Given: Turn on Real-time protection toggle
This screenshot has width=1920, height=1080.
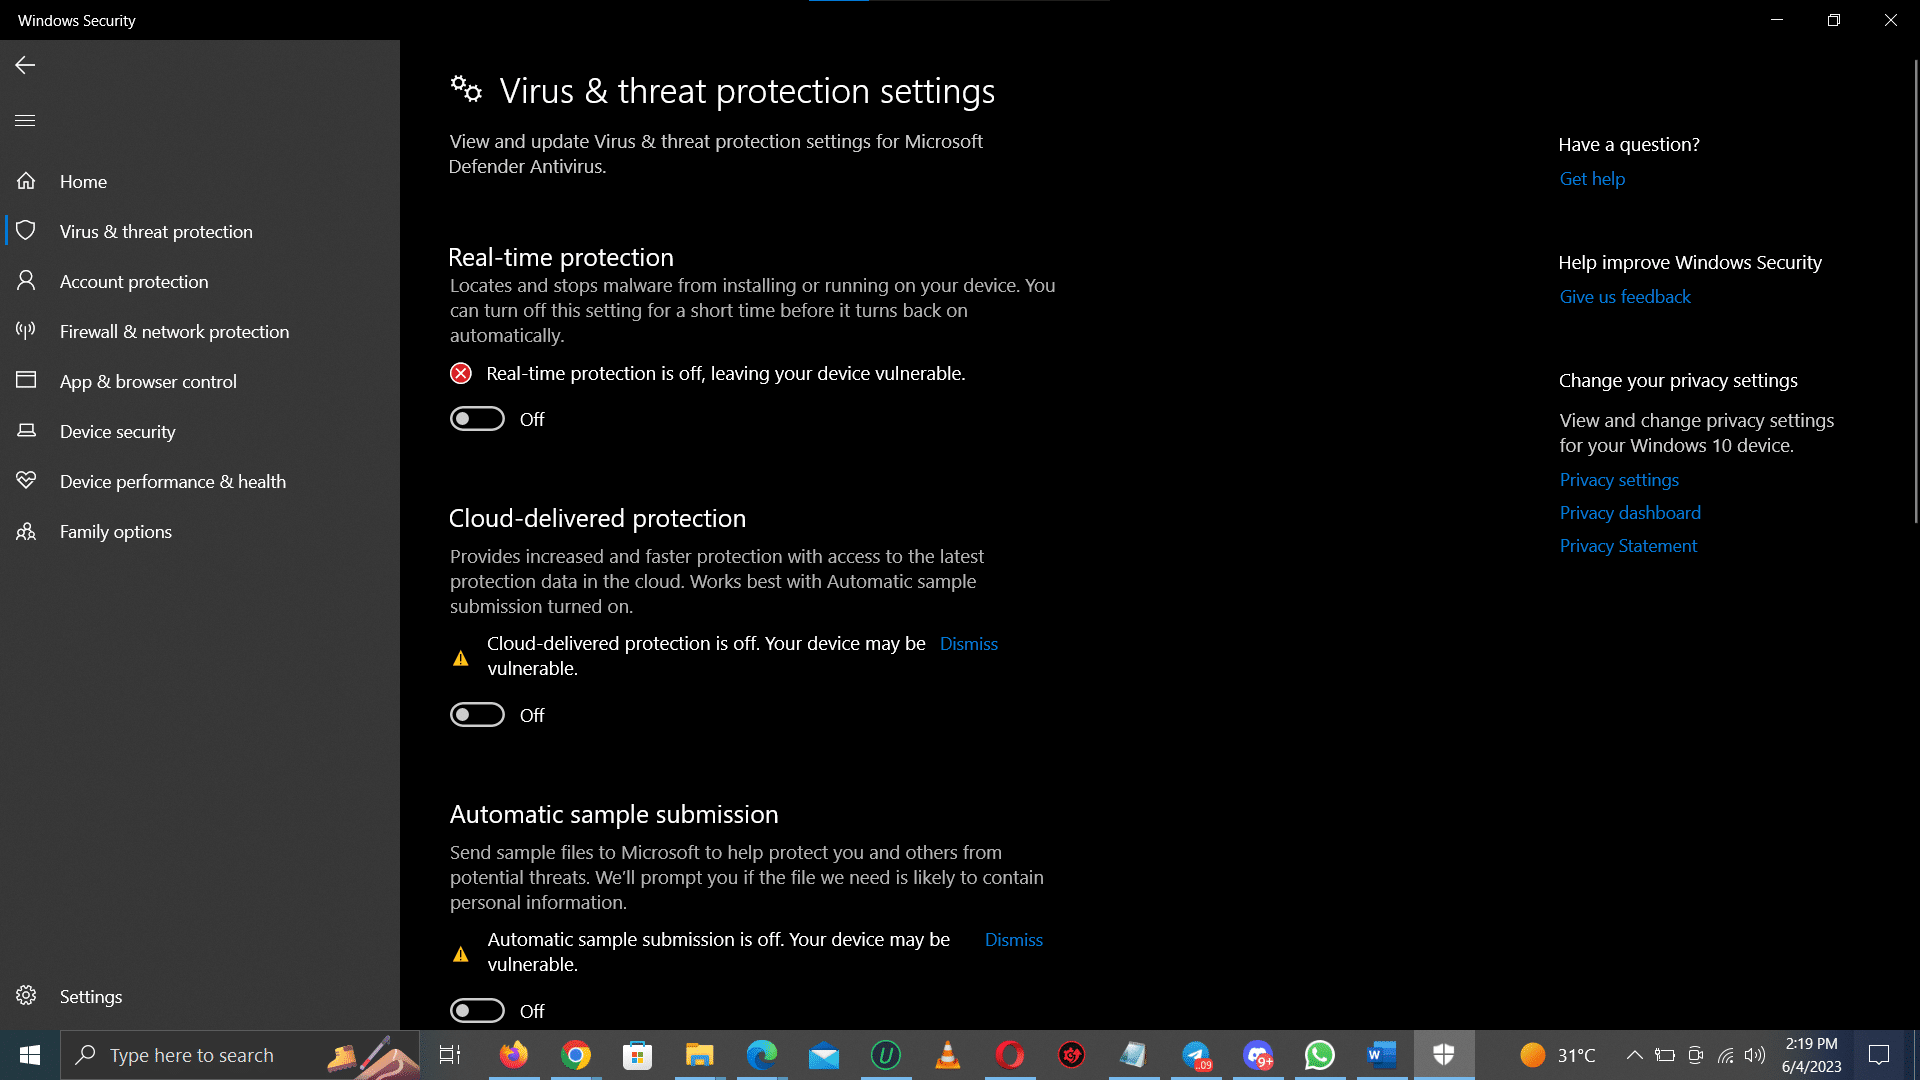Looking at the screenshot, I should (477, 419).
